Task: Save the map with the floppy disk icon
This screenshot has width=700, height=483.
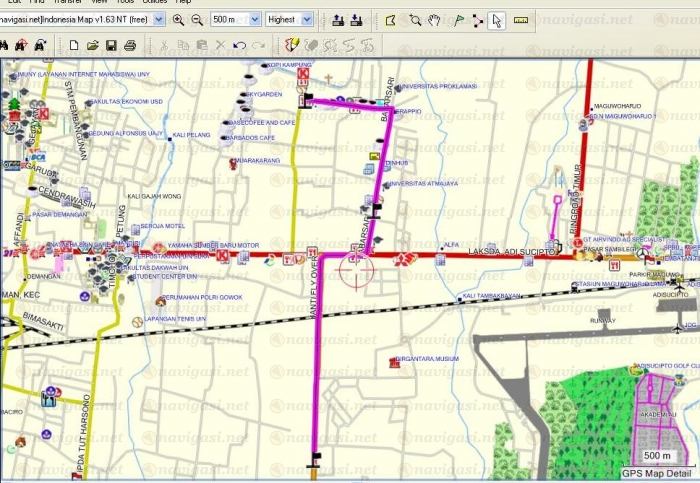Action: [x=111, y=45]
